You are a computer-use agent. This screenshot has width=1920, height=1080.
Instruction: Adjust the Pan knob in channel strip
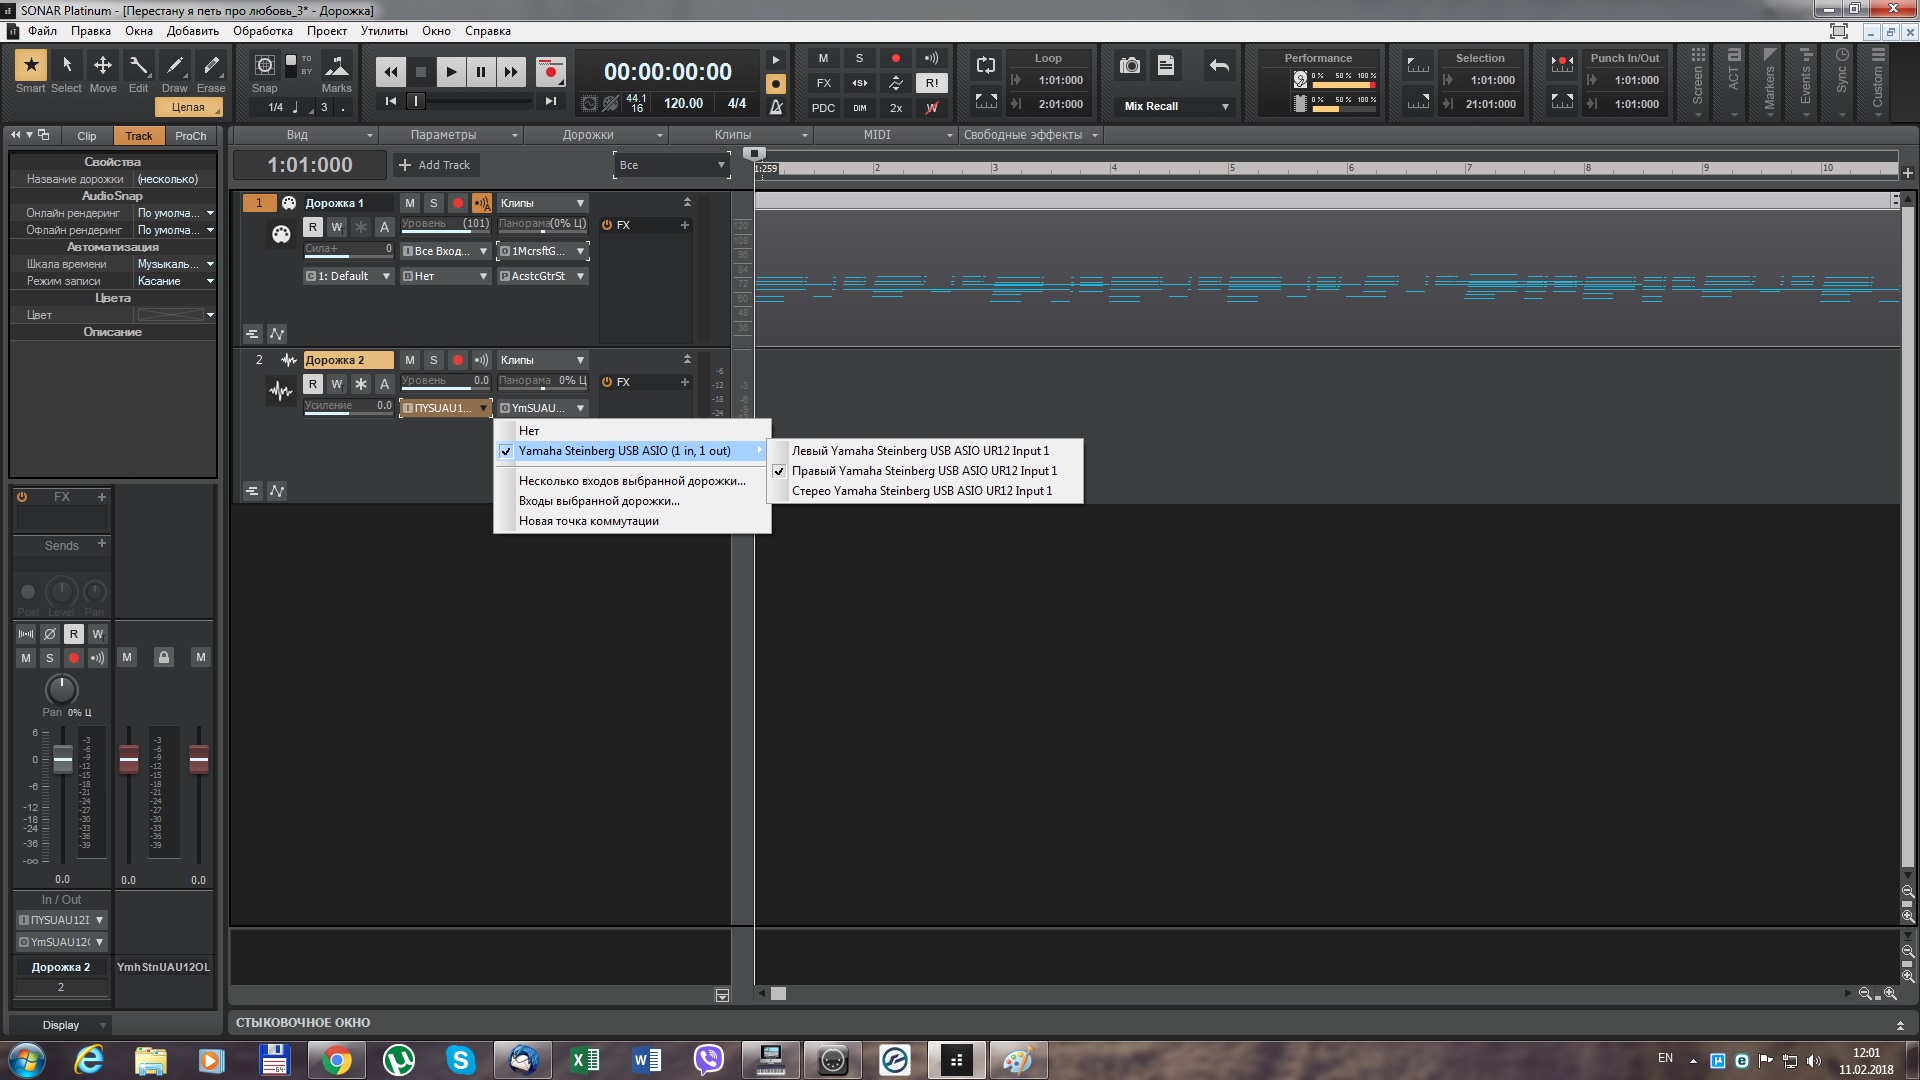pos(62,689)
